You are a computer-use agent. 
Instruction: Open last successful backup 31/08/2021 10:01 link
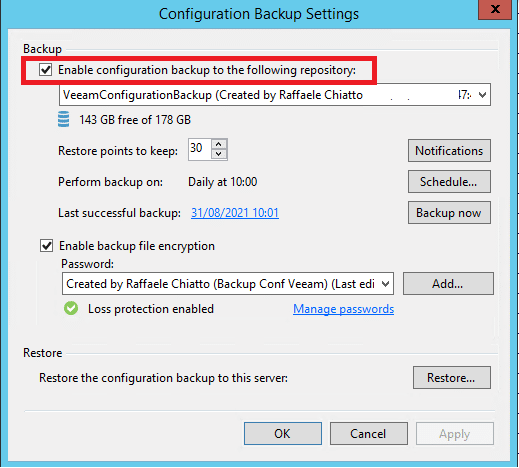(235, 213)
